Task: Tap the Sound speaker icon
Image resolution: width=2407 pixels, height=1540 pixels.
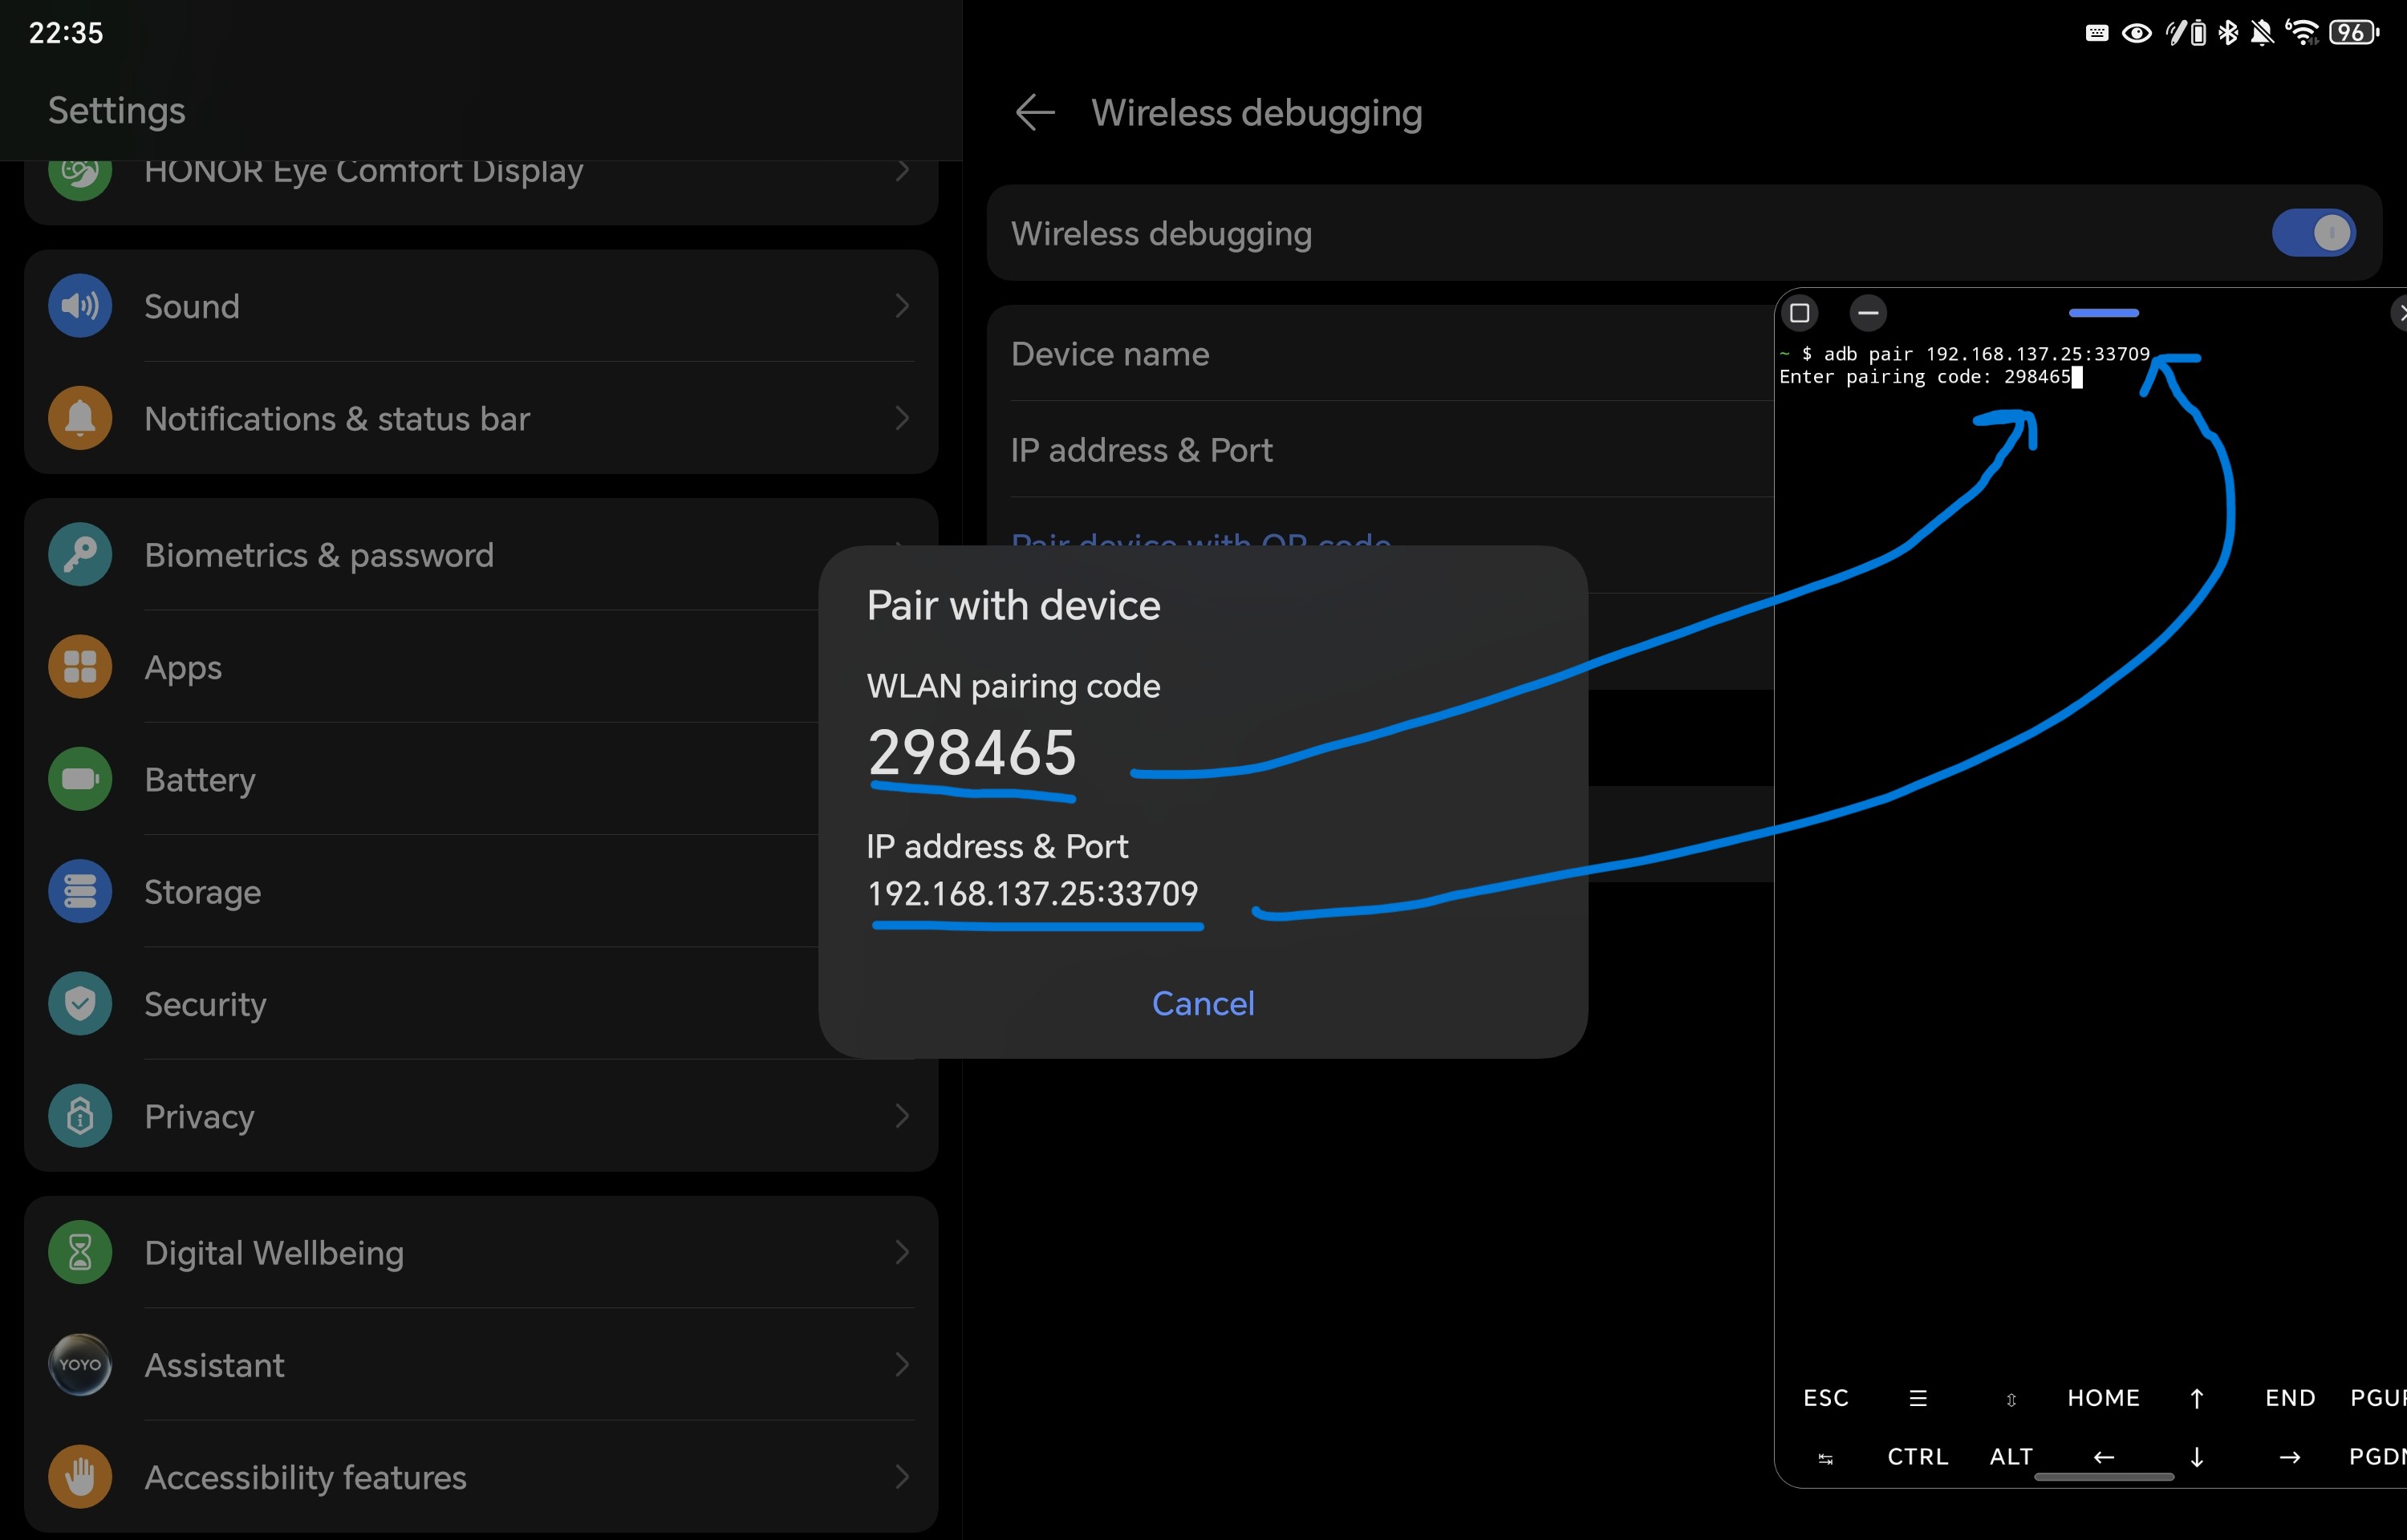Action: coord(80,305)
